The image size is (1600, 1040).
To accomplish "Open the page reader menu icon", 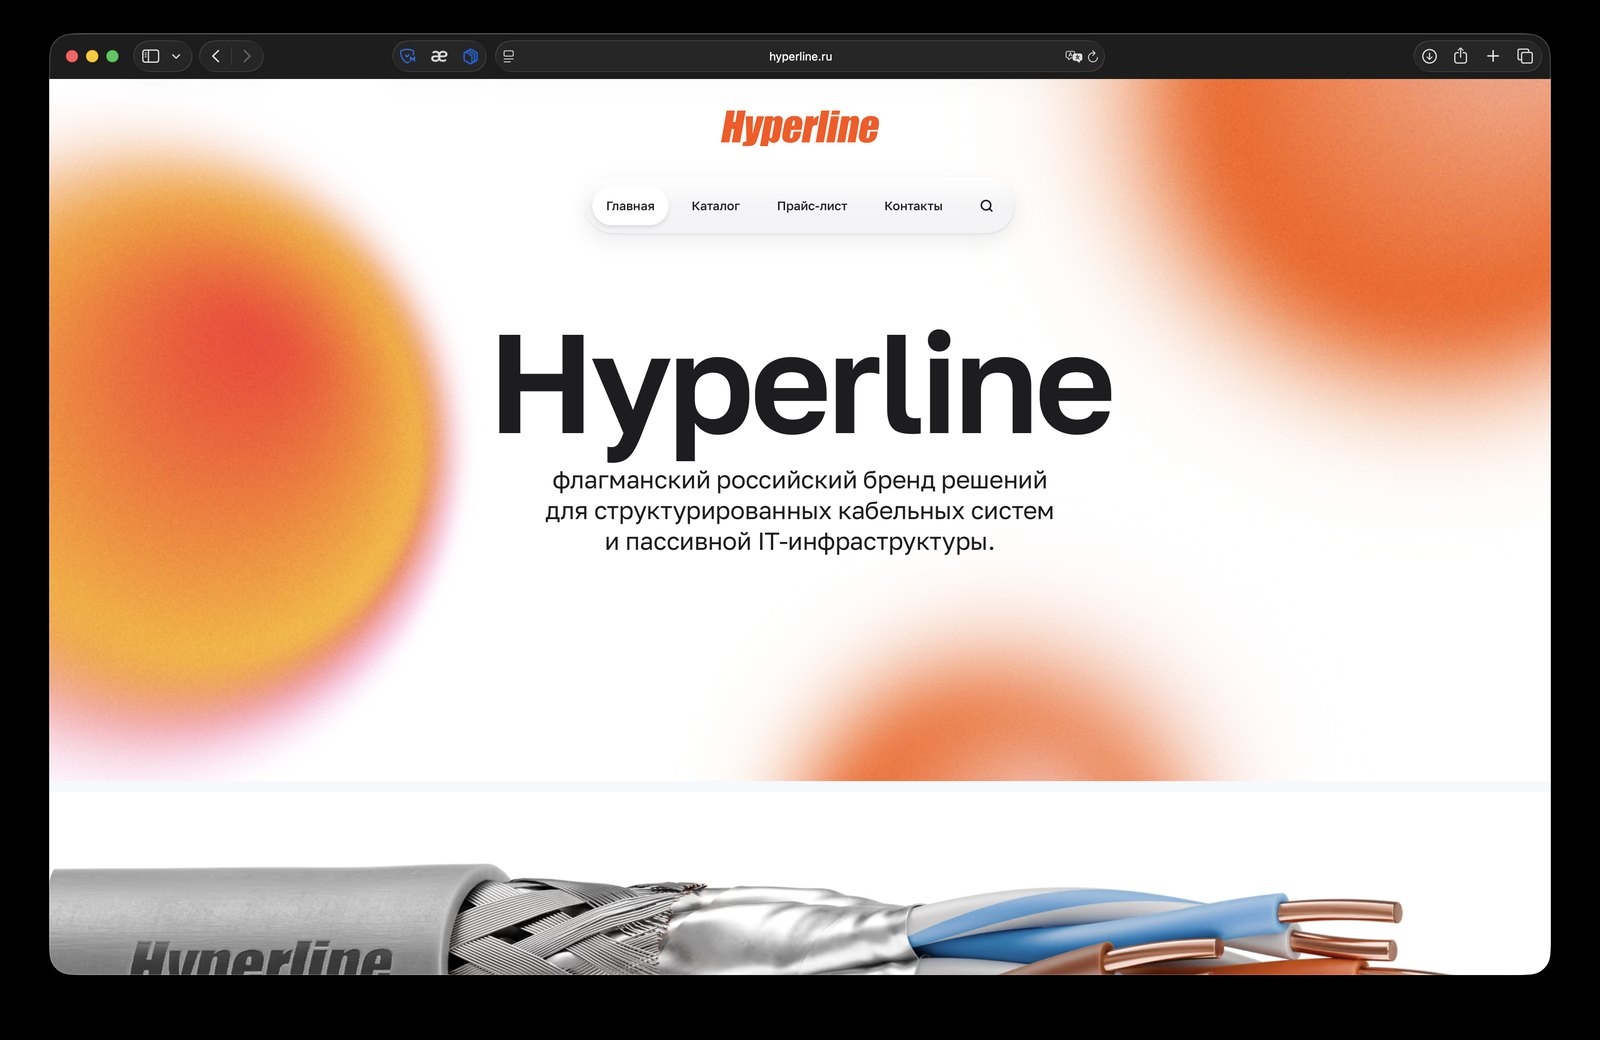I will [x=509, y=56].
